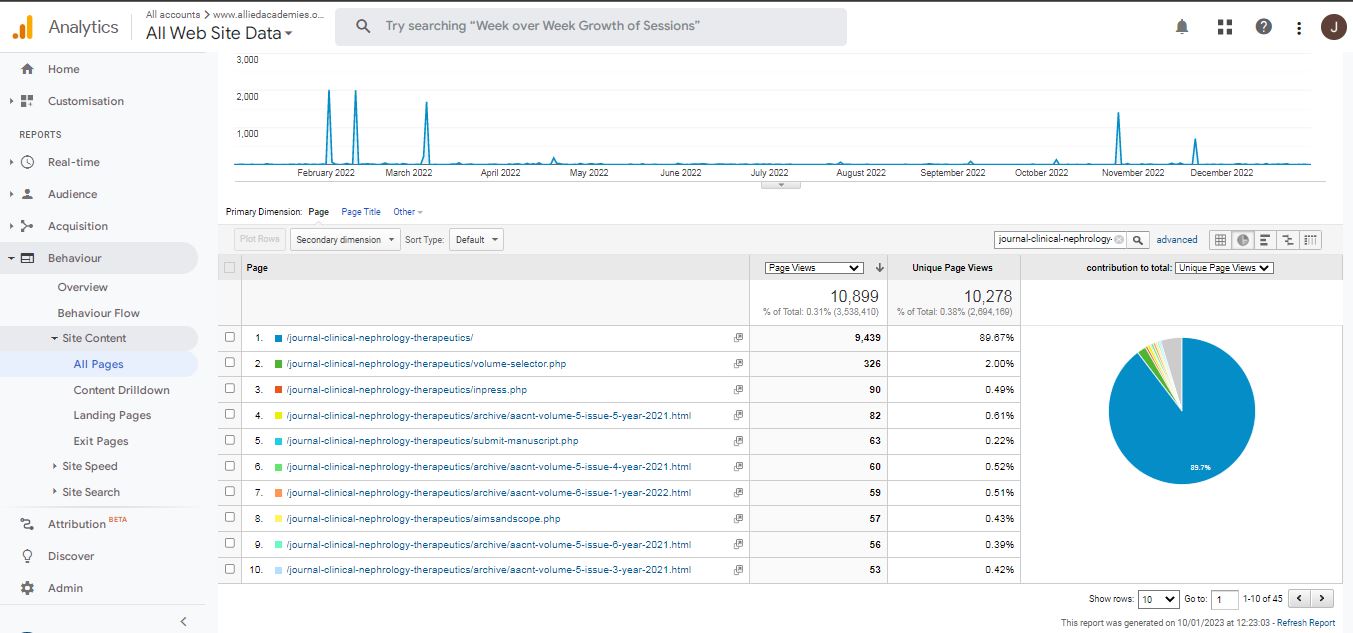The width and height of the screenshot is (1353, 633).
Task: Clear the journal-clinical-nephrology table filter
Action: [x=1118, y=240]
